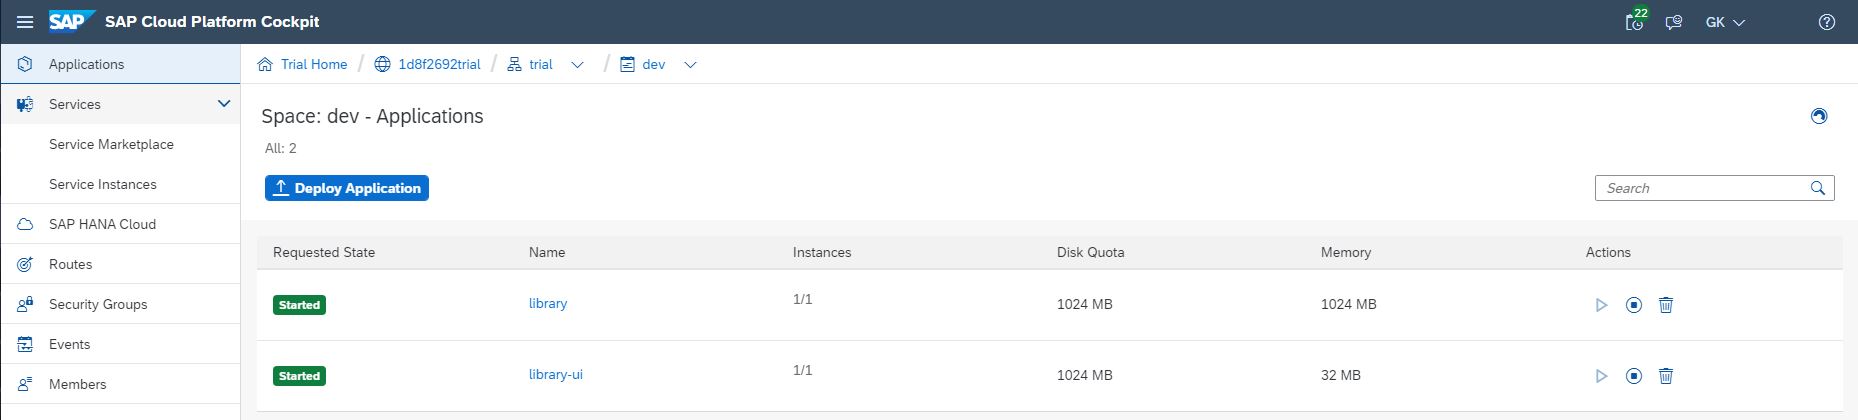Open the feedback chat icon
The image size is (1858, 420).
click(1673, 22)
